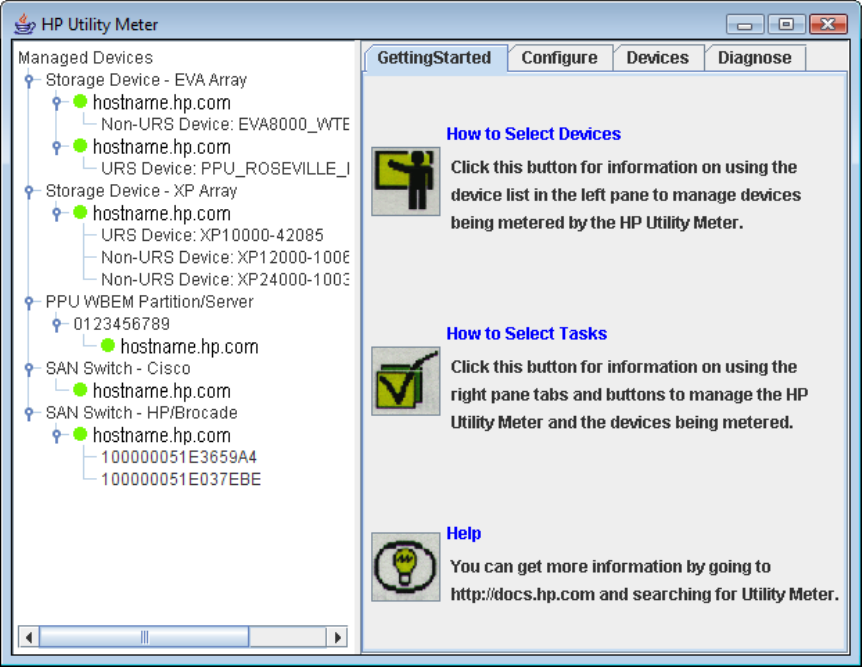Collapse the 0123456789 tree node
This screenshot has width=862, height=667.
pos(57,324)
